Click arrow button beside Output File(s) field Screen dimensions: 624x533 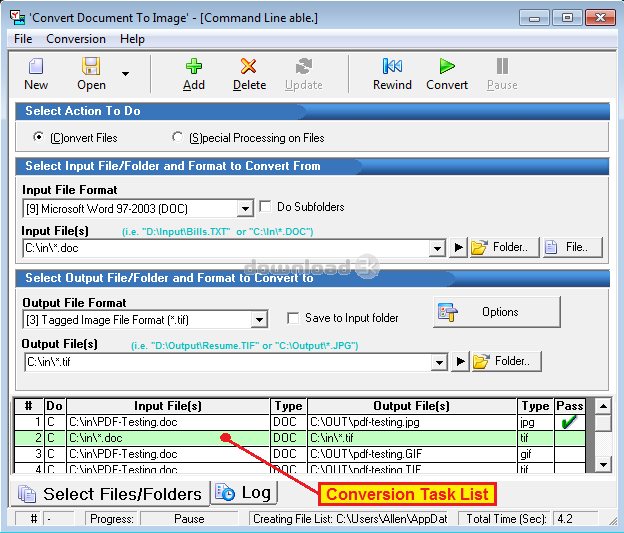pos(460,361)
